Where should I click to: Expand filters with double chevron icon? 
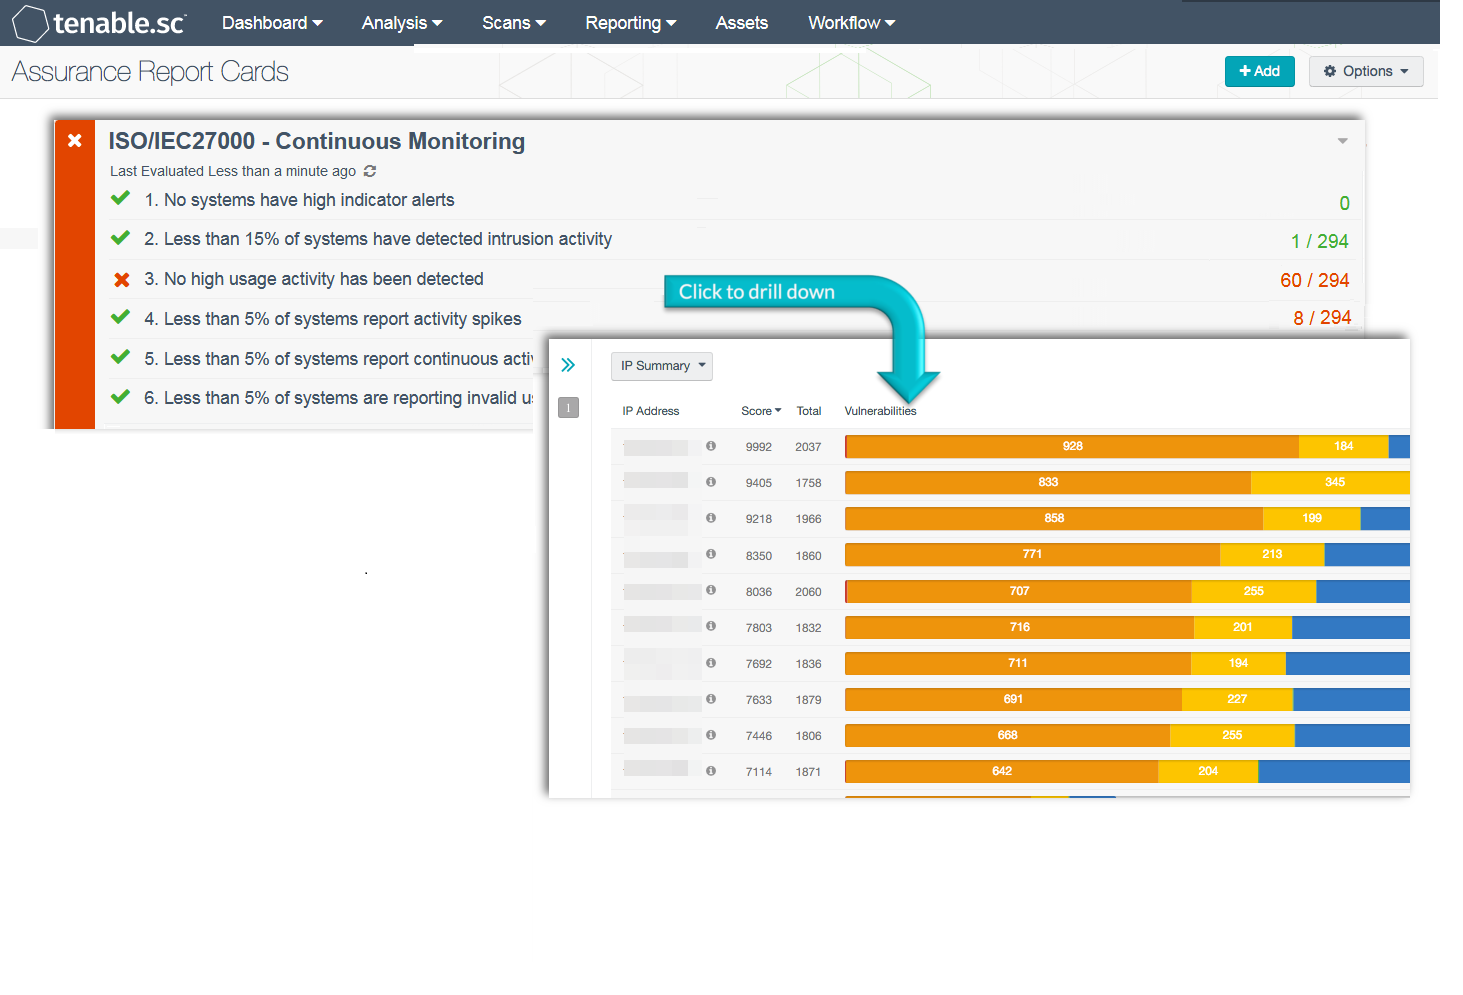pos(568,365)
